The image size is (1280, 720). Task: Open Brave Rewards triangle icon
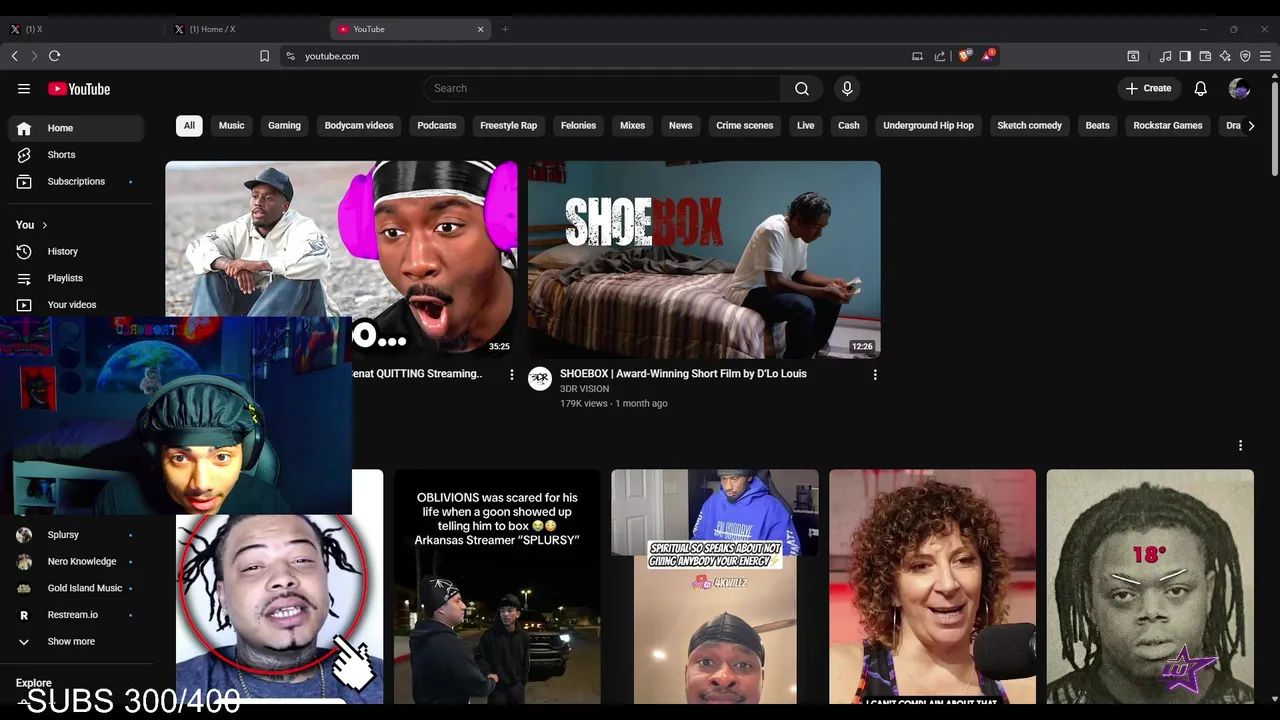click(987, 56)
